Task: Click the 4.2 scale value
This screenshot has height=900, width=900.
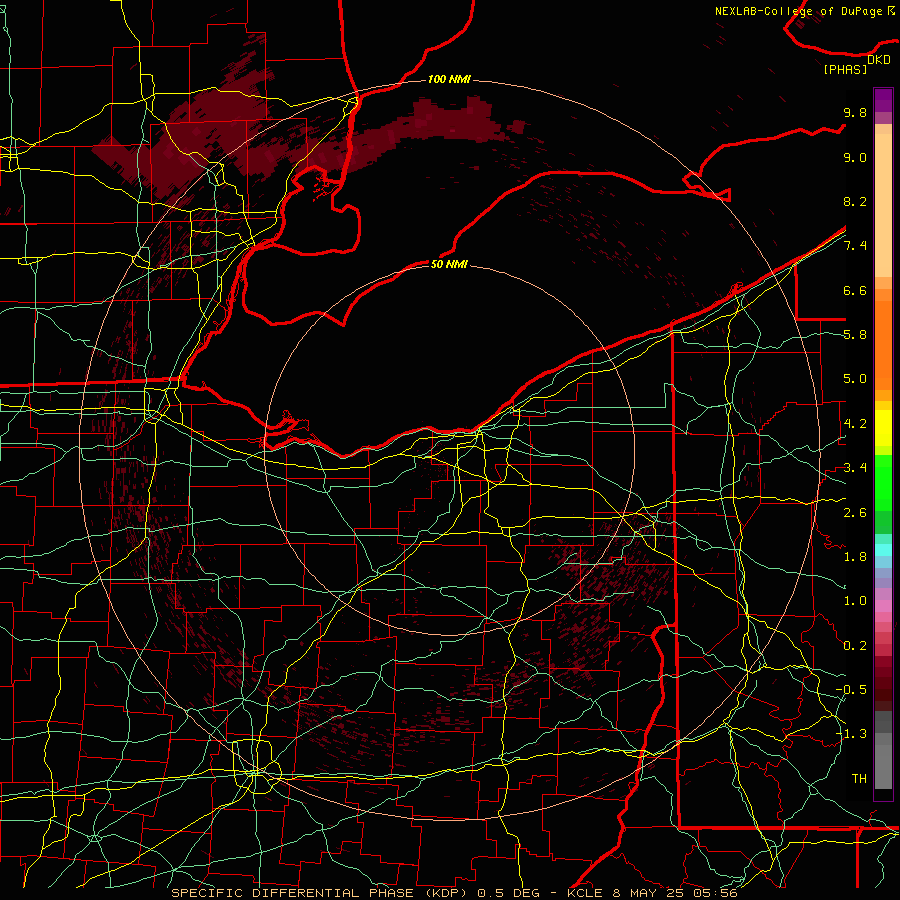Action: coord(855,424)
